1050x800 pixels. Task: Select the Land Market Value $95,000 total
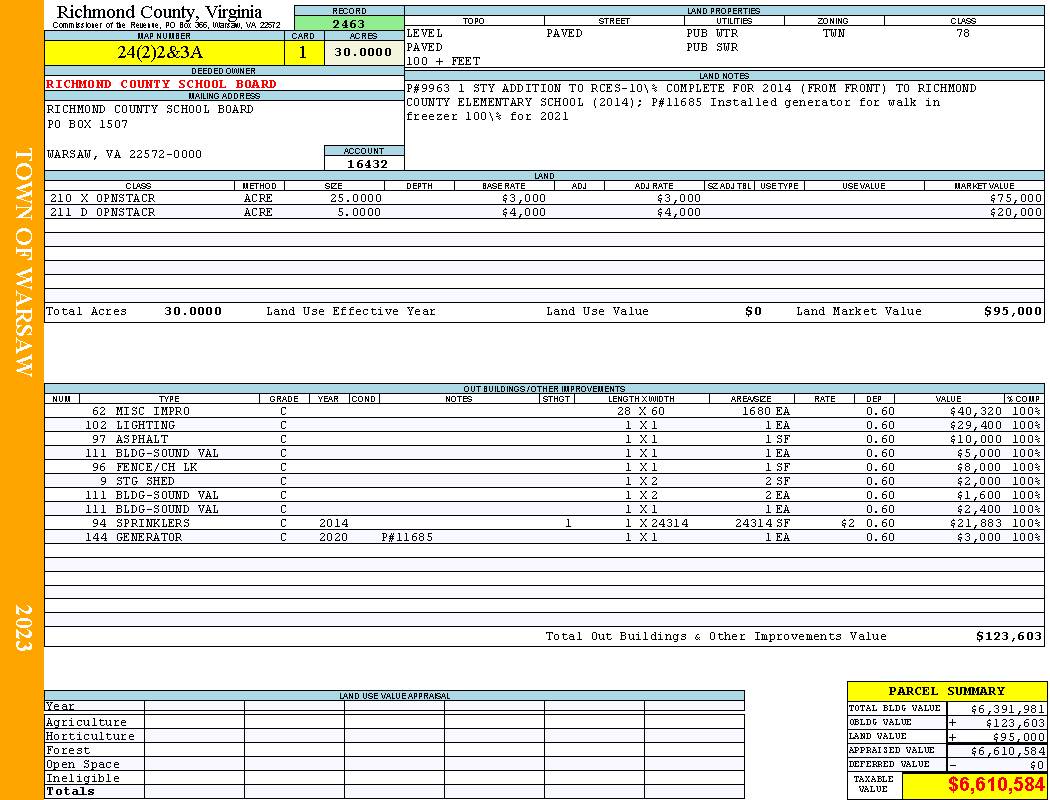pos(1012,311)
